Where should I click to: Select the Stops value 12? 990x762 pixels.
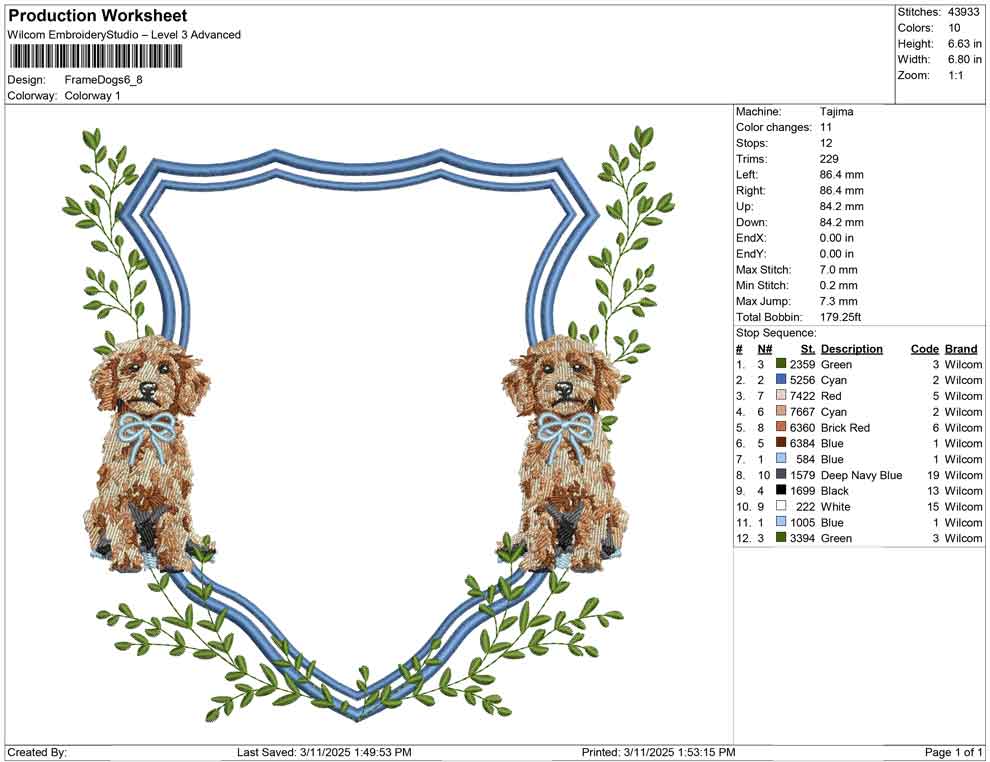click(x=826, y=143)
